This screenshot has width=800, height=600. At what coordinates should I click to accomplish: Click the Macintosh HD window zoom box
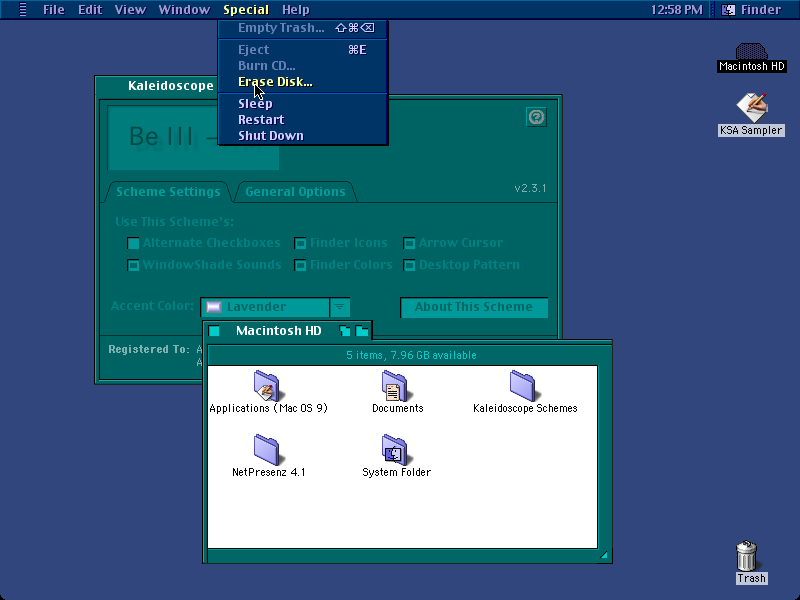tap(344, 331)
